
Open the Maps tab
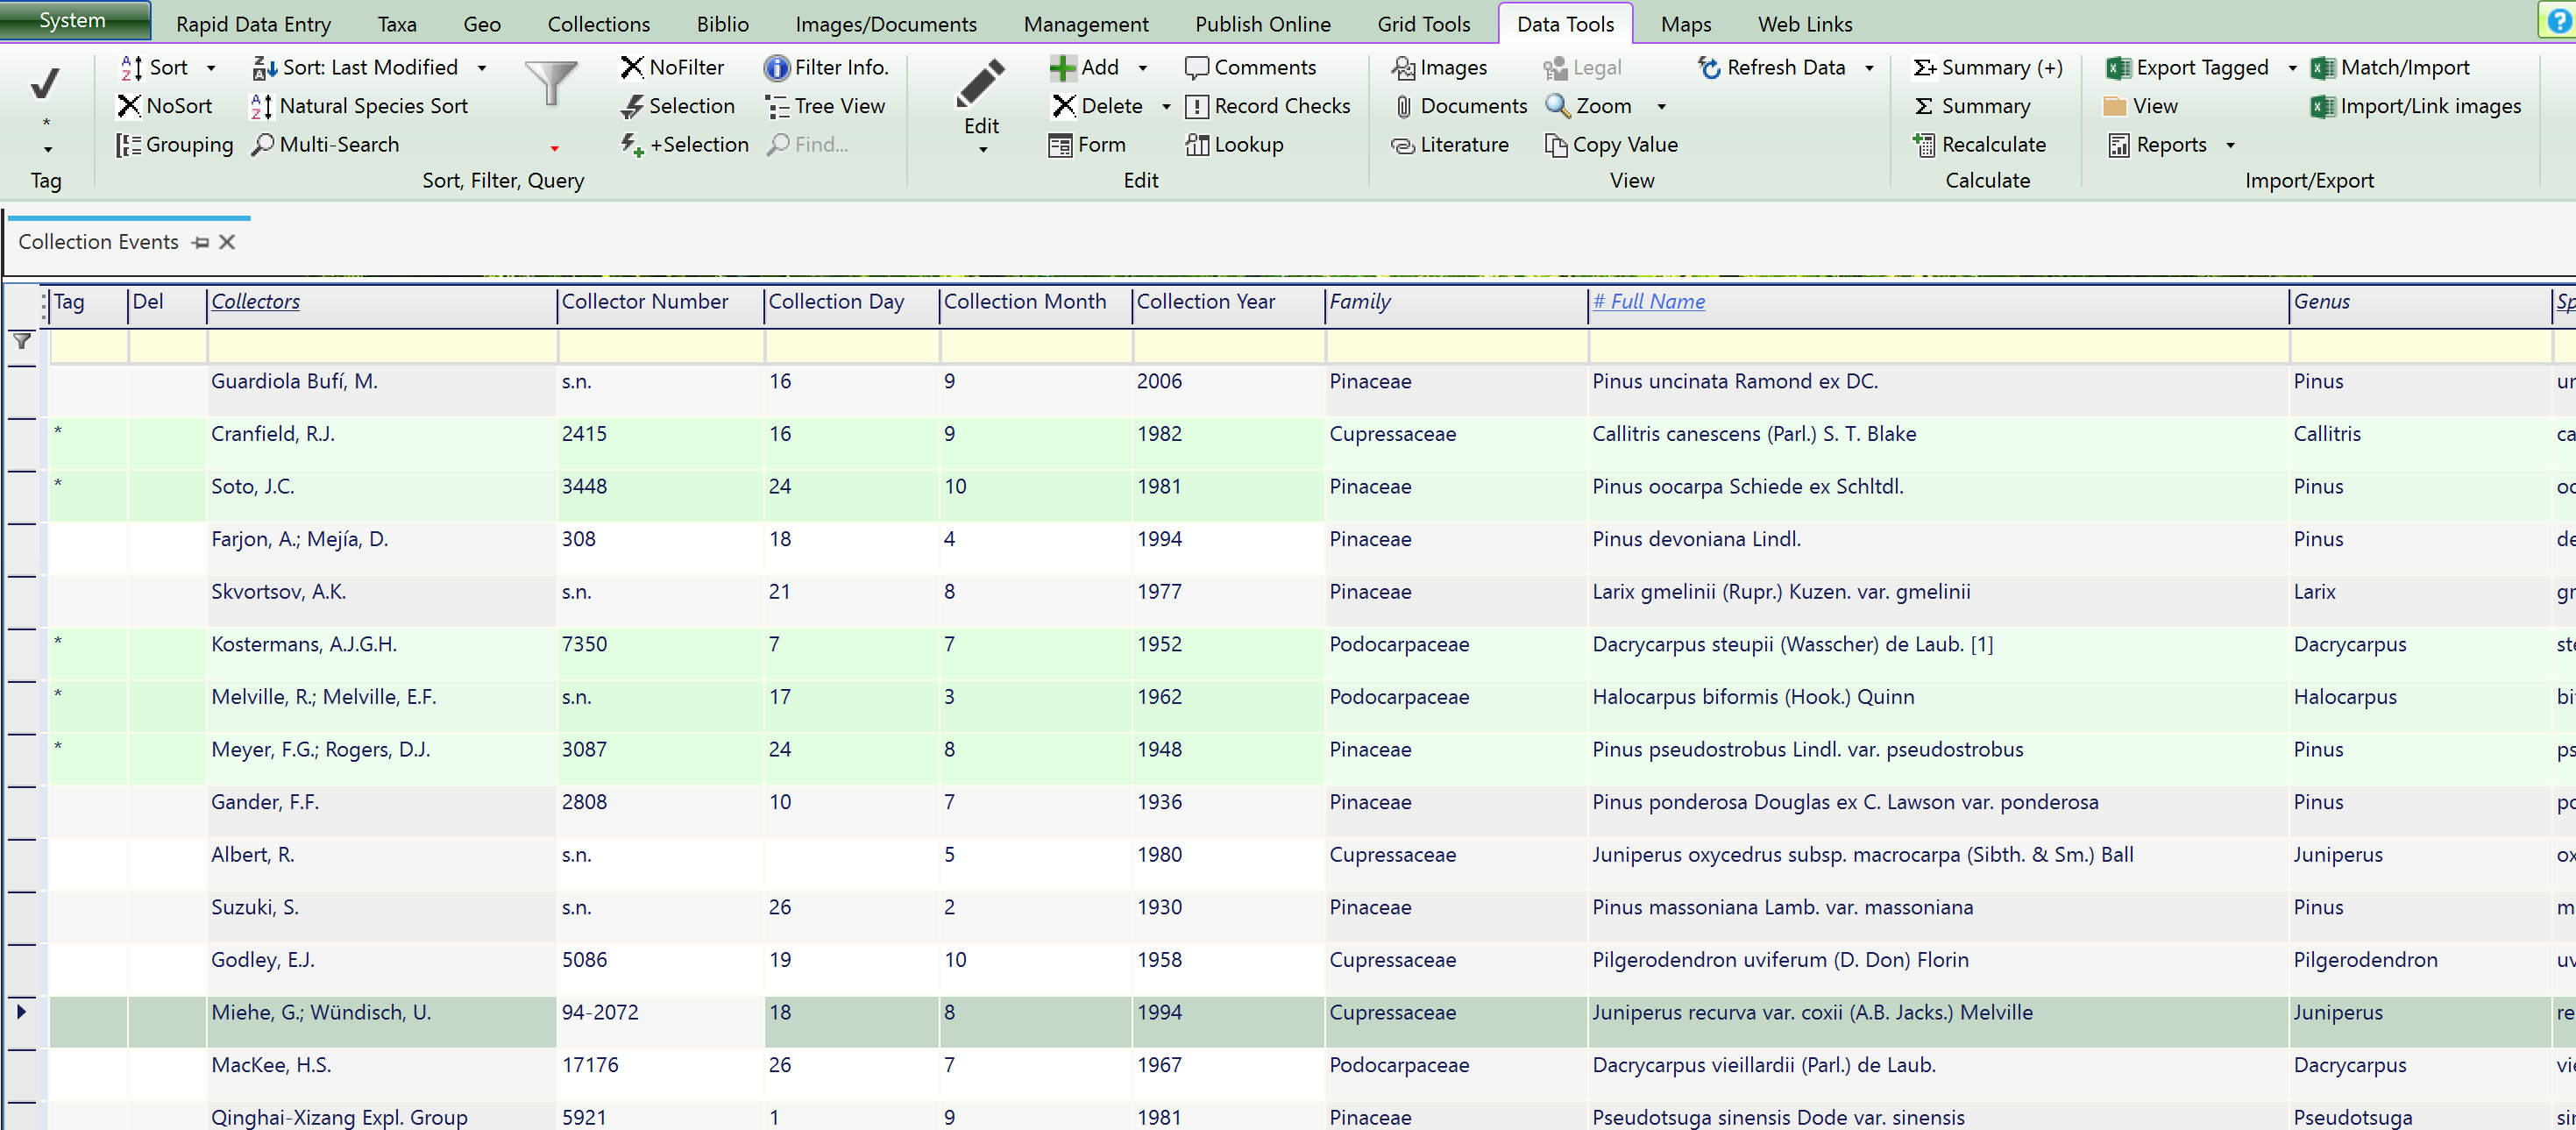point(1685,24)
